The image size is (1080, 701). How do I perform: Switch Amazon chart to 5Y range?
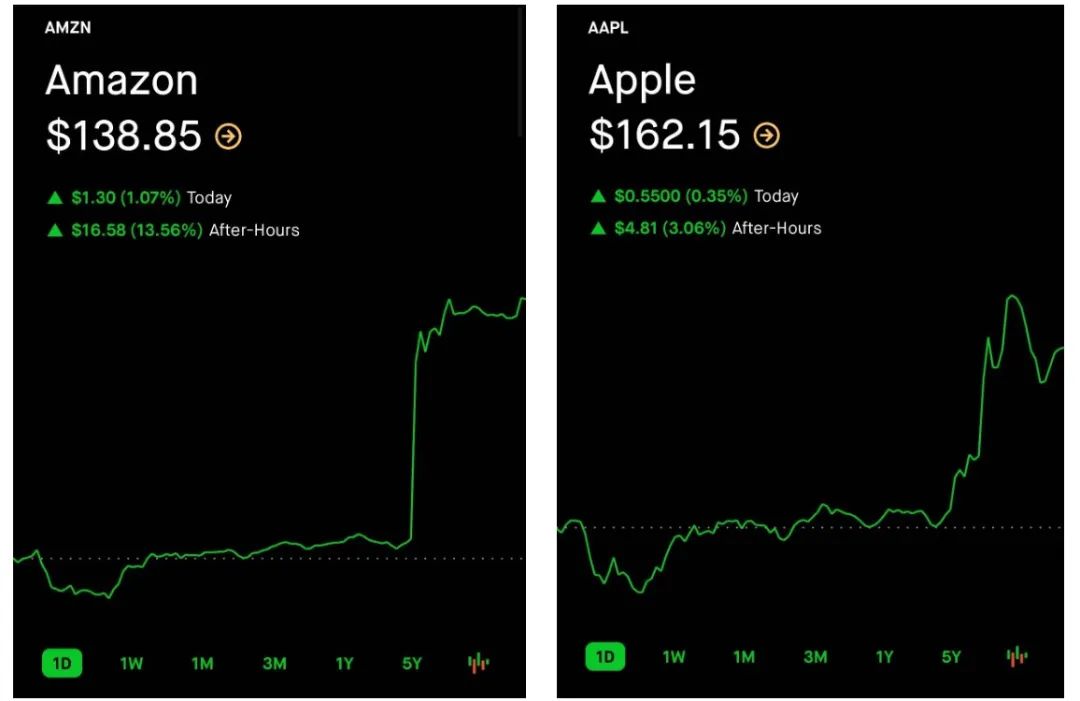412,662
